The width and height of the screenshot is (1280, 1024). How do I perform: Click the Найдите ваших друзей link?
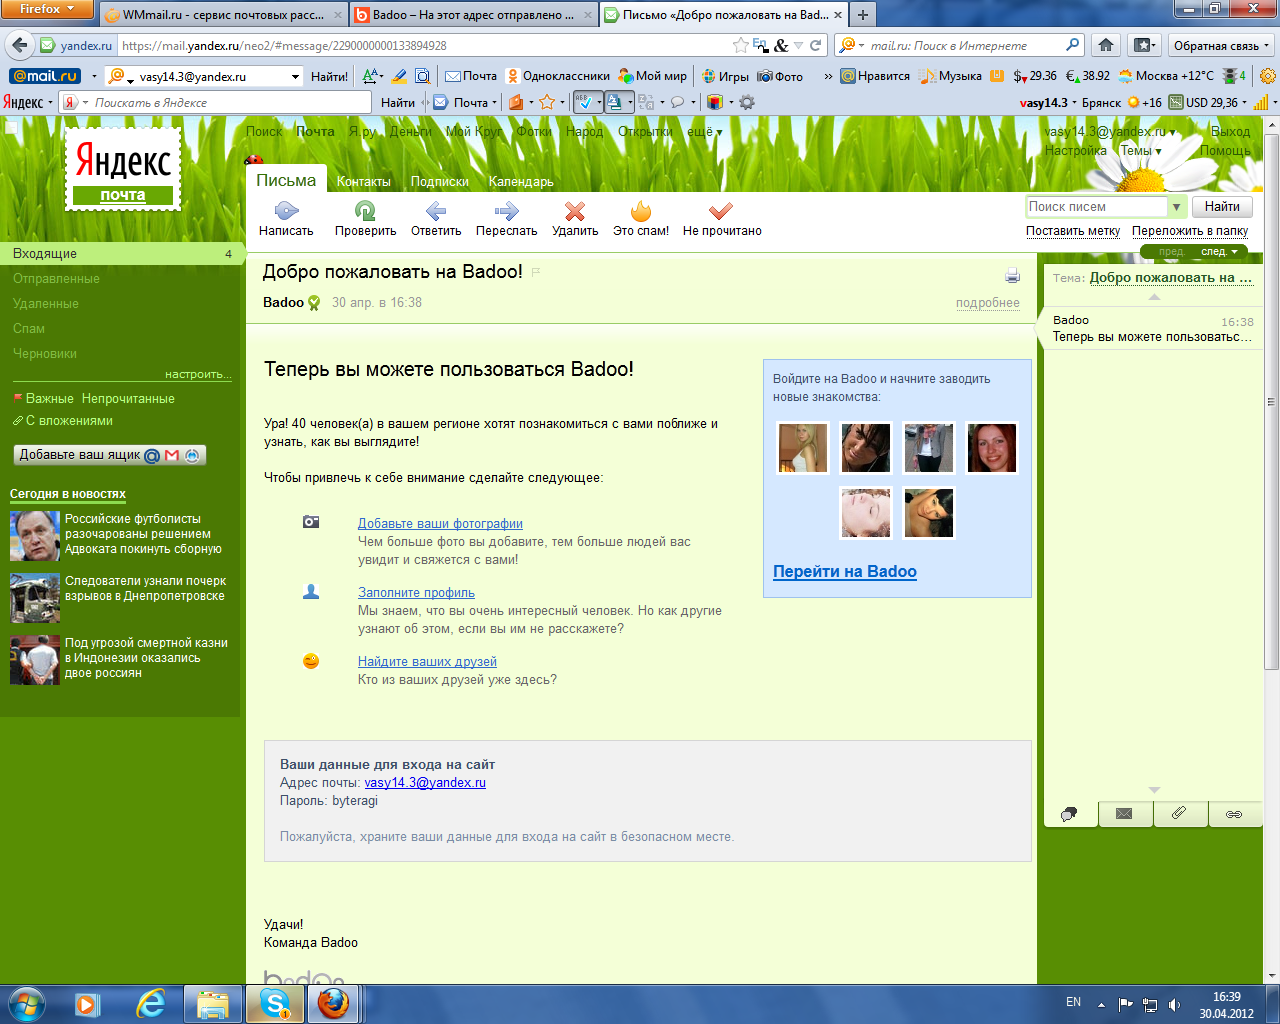(x=427, y=661)
